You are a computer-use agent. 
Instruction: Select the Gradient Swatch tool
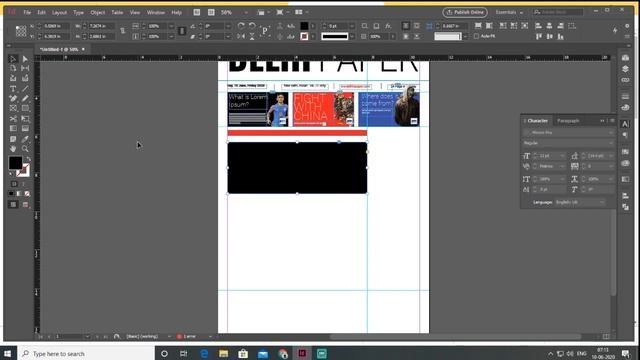13,129
